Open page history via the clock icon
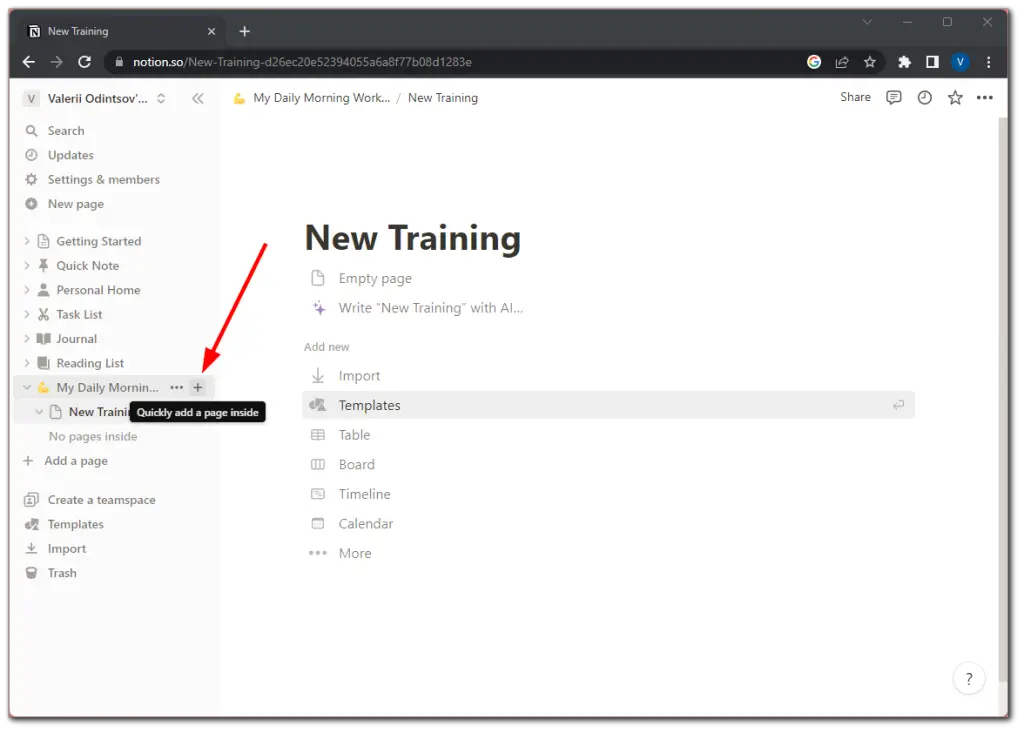1024x733 pixels. pos(924,97)
